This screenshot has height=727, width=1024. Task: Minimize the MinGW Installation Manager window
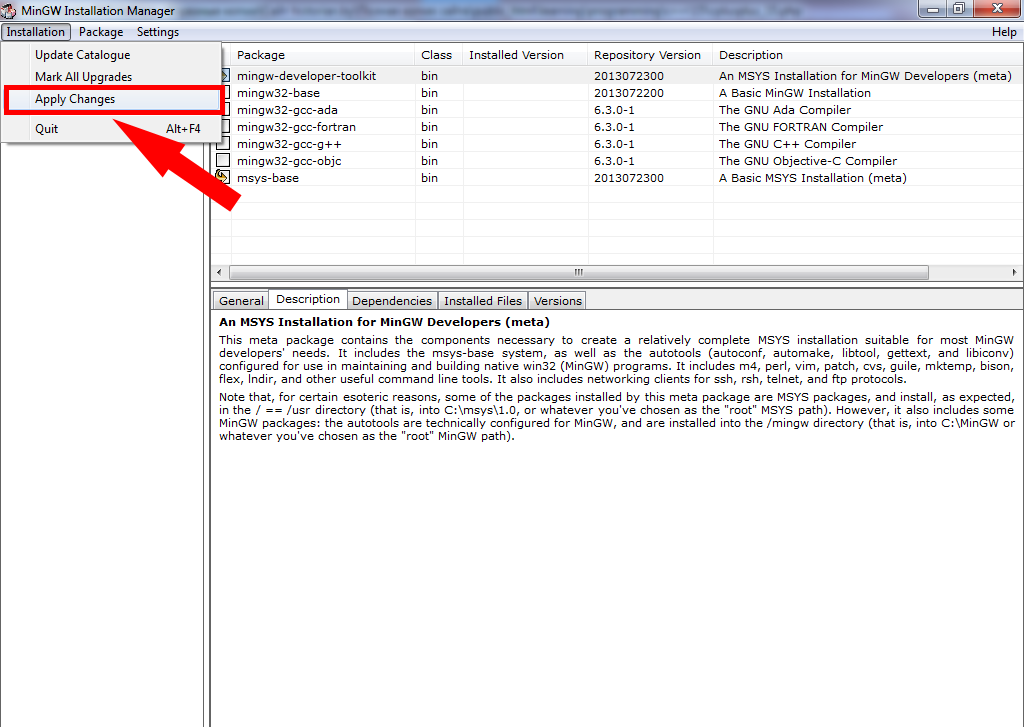(x=934, y=9)
